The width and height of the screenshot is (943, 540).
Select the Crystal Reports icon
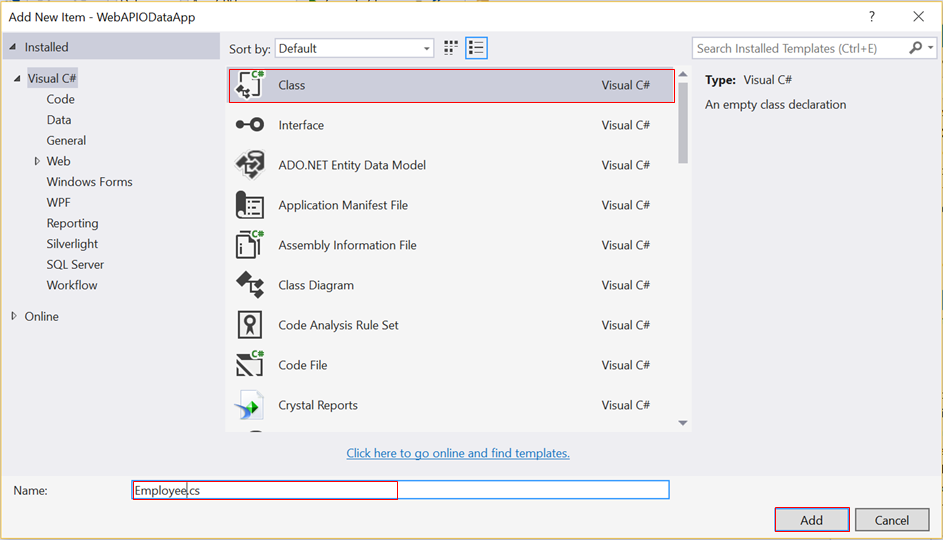[249, 405]
